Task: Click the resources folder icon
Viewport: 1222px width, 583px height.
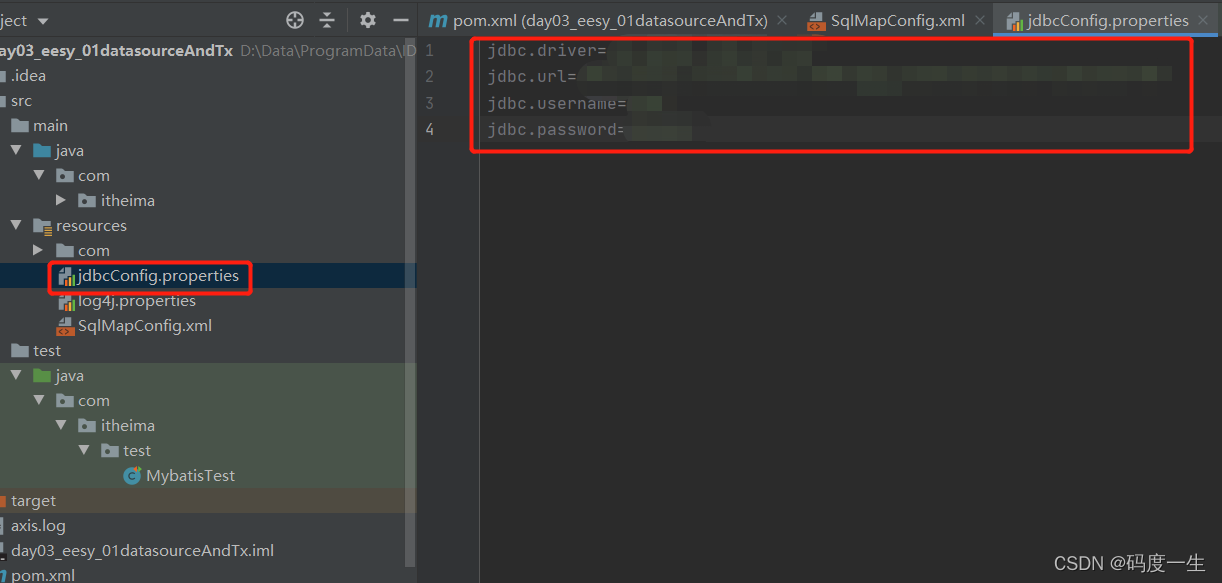Action: tap(42, 226)
